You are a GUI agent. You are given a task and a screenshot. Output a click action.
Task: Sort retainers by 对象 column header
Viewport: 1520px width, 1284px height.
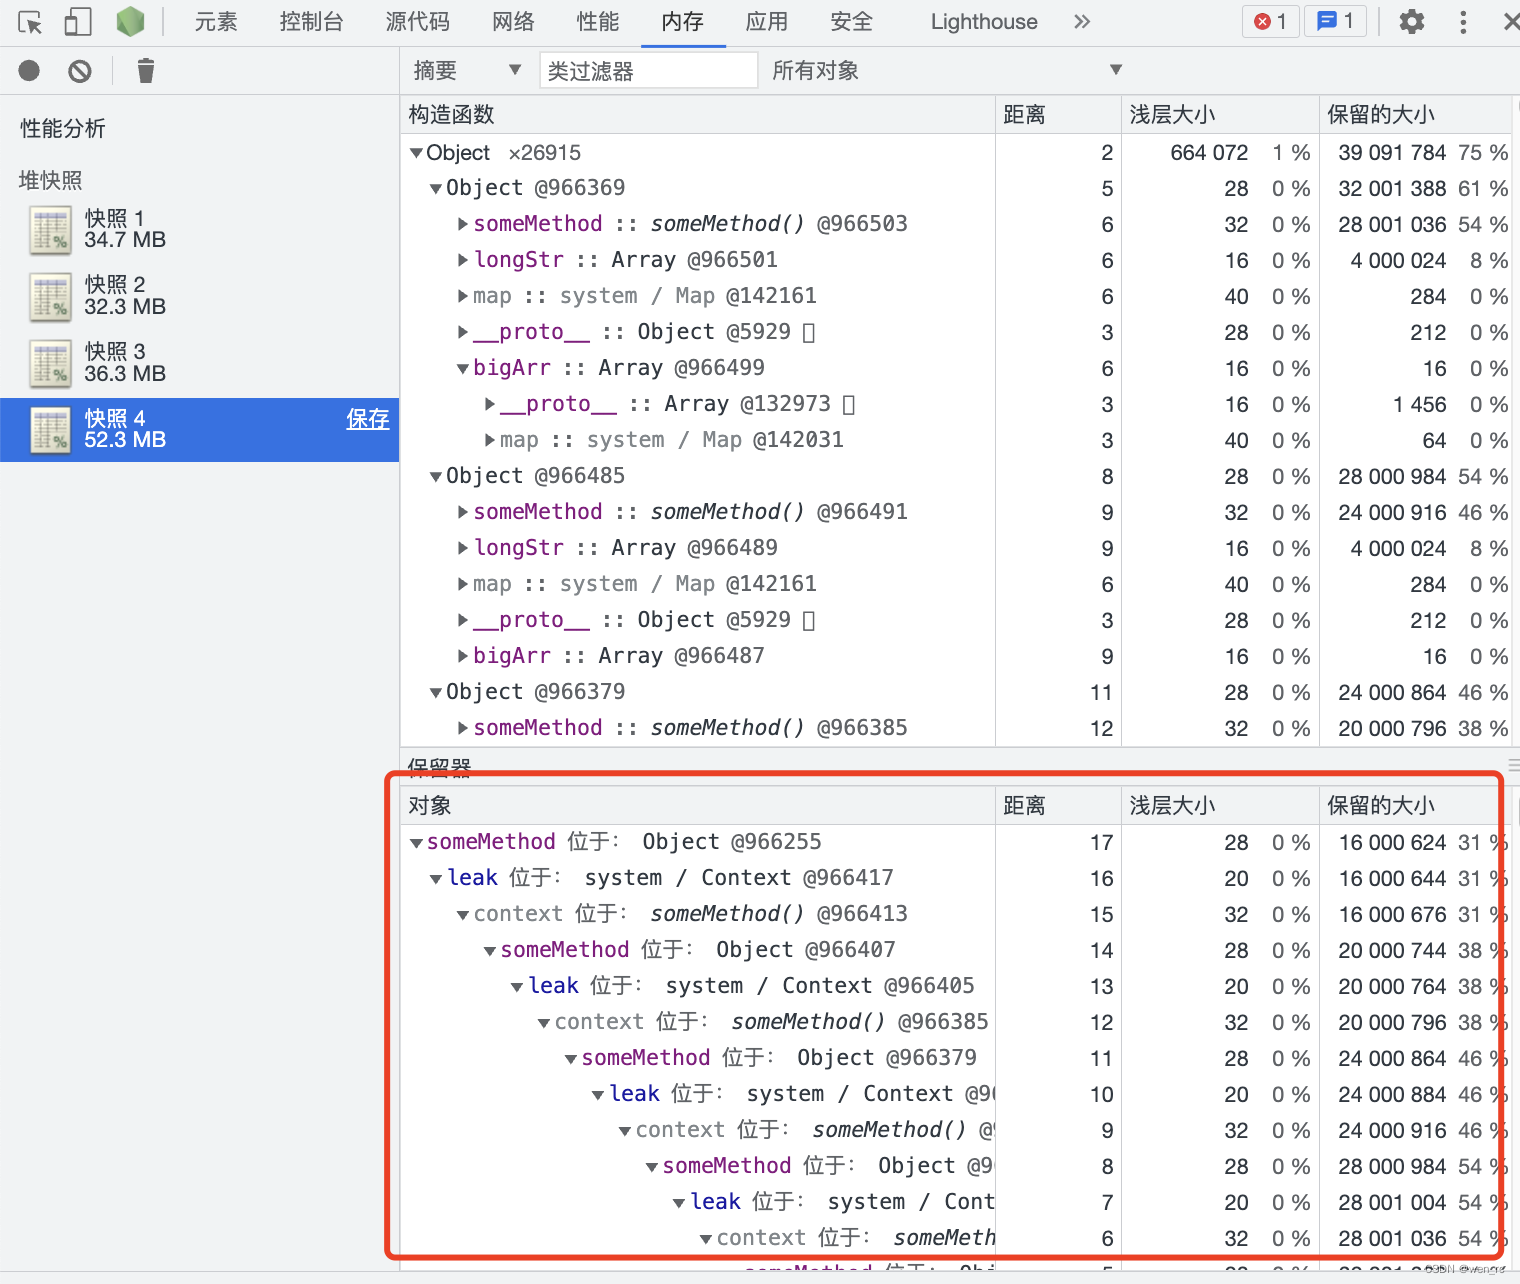[x=697, y=806]
